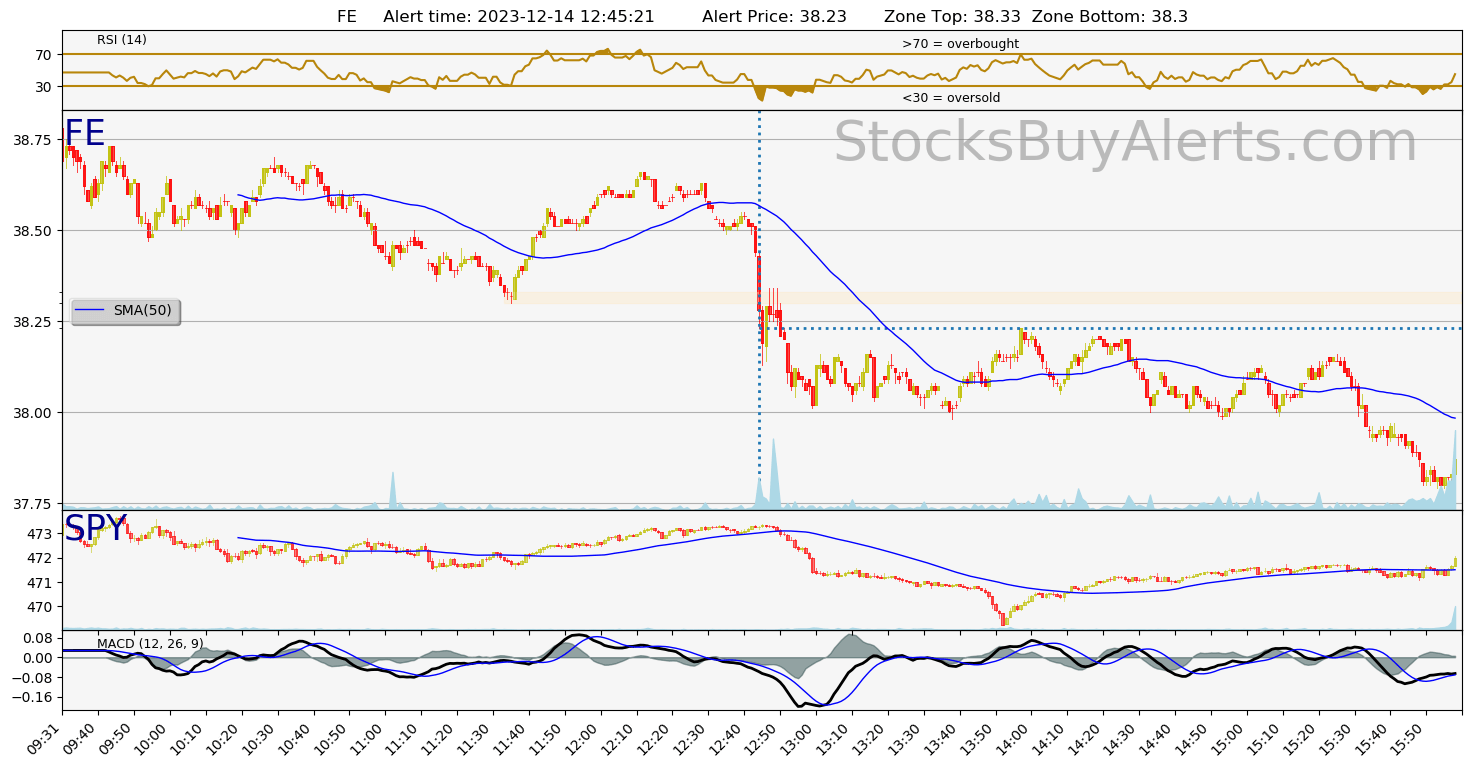
Task: Click the MACD (12, 26, 9) label
Action: coord(150,644)
